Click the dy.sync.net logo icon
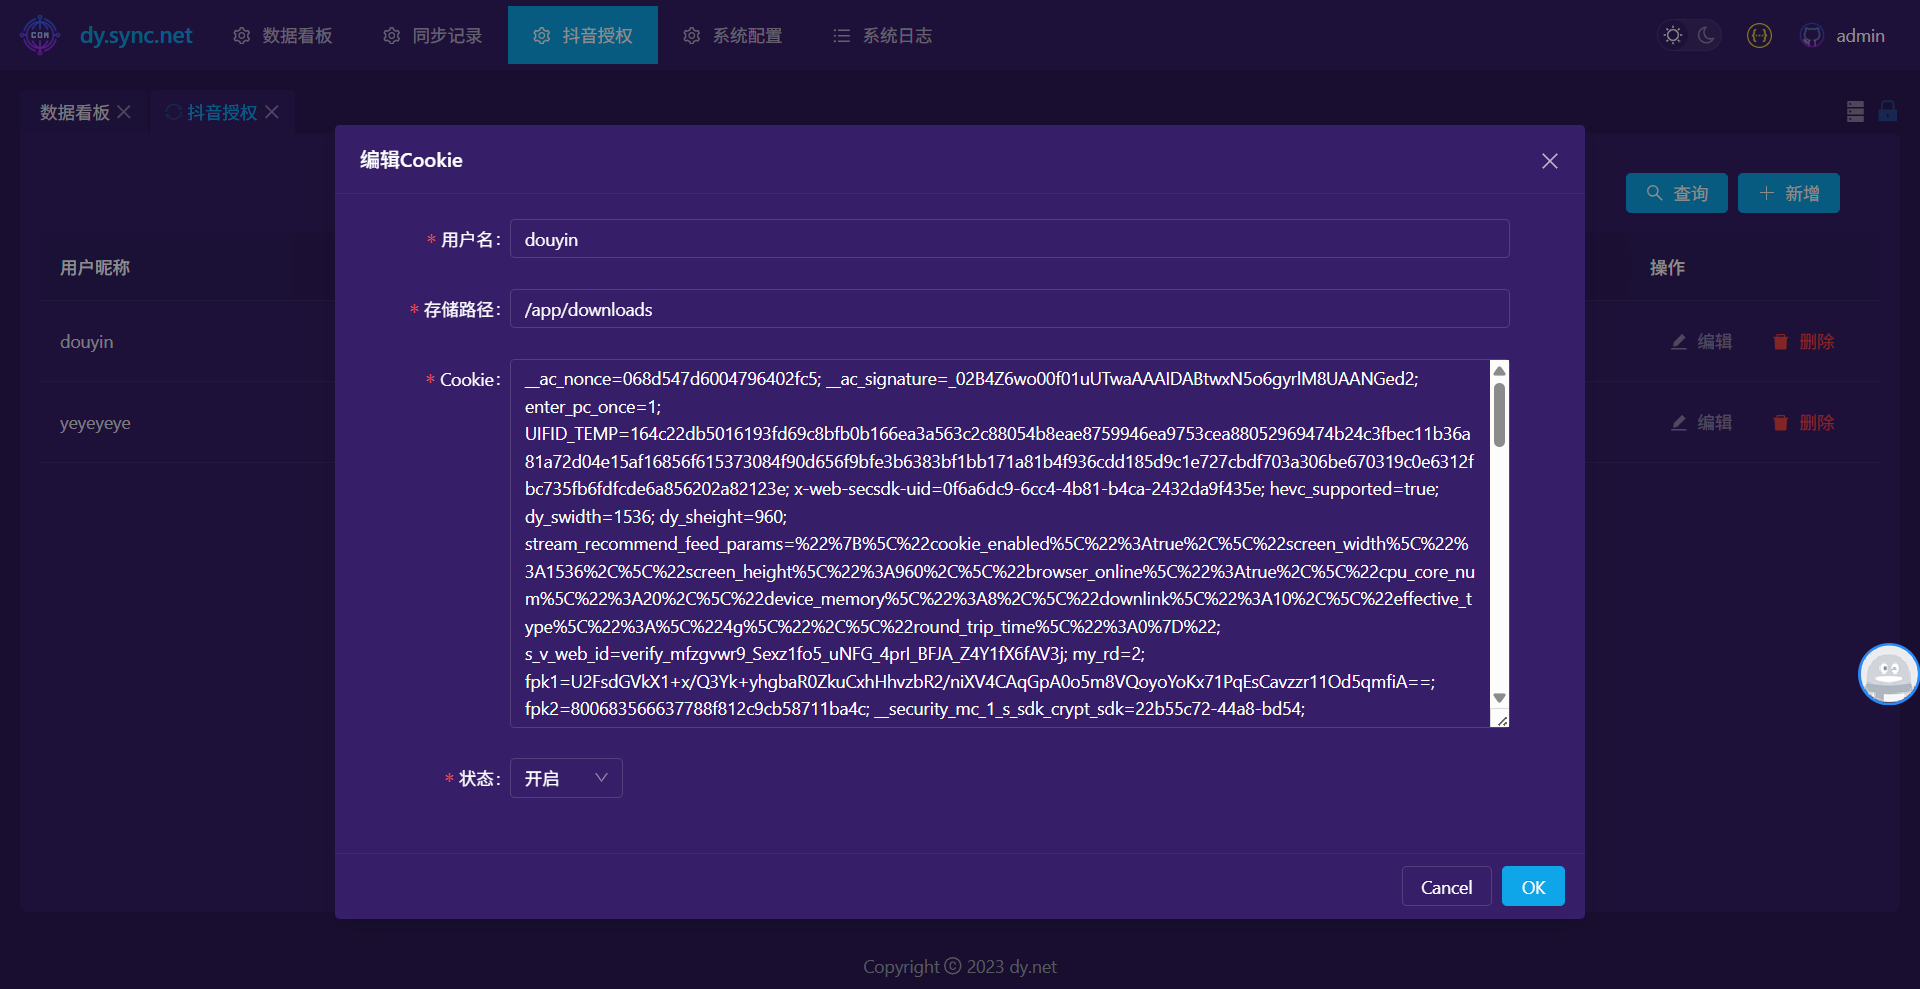This screenshot has height=989, width=1920. coord(40,35)
